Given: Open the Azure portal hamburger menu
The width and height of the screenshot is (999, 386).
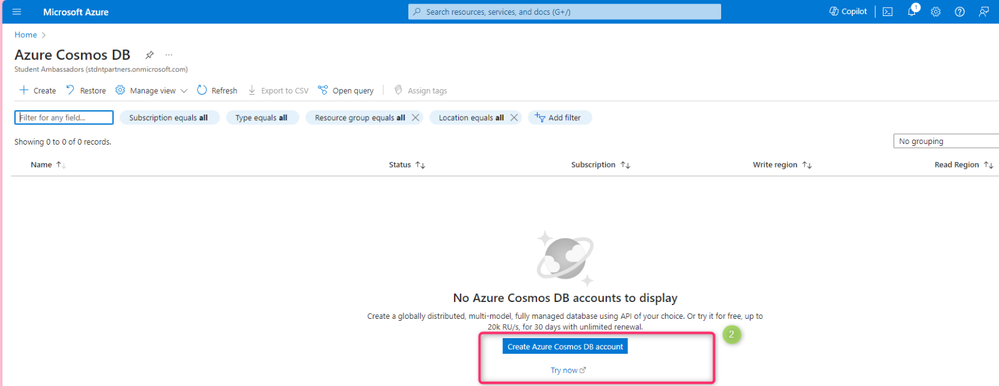Looking at the screenshot, I should click(17, 11).
